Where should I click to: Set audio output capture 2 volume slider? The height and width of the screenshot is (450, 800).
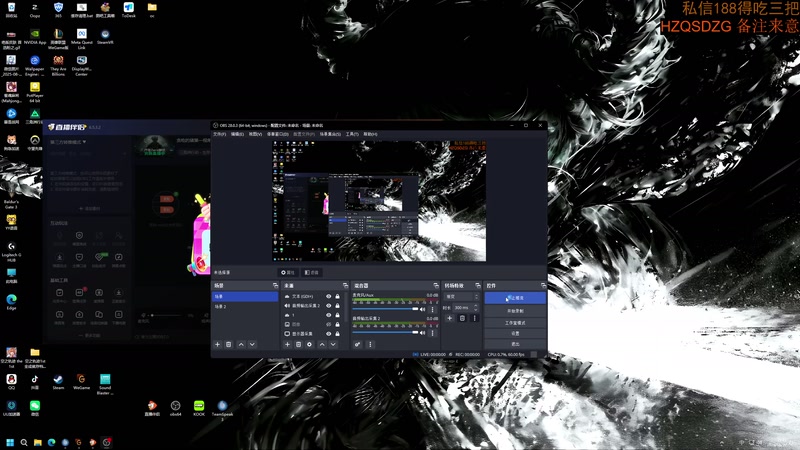point(385,333)
